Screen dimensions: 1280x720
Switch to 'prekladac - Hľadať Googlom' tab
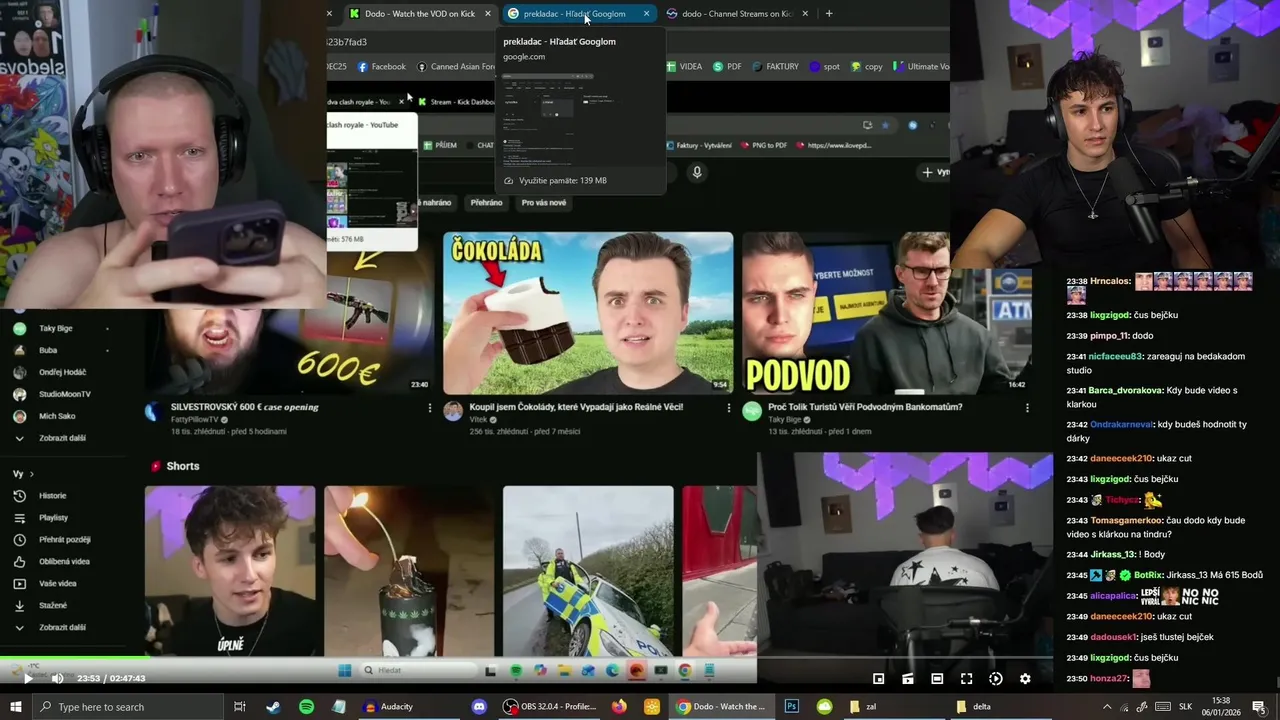(573, 14)
